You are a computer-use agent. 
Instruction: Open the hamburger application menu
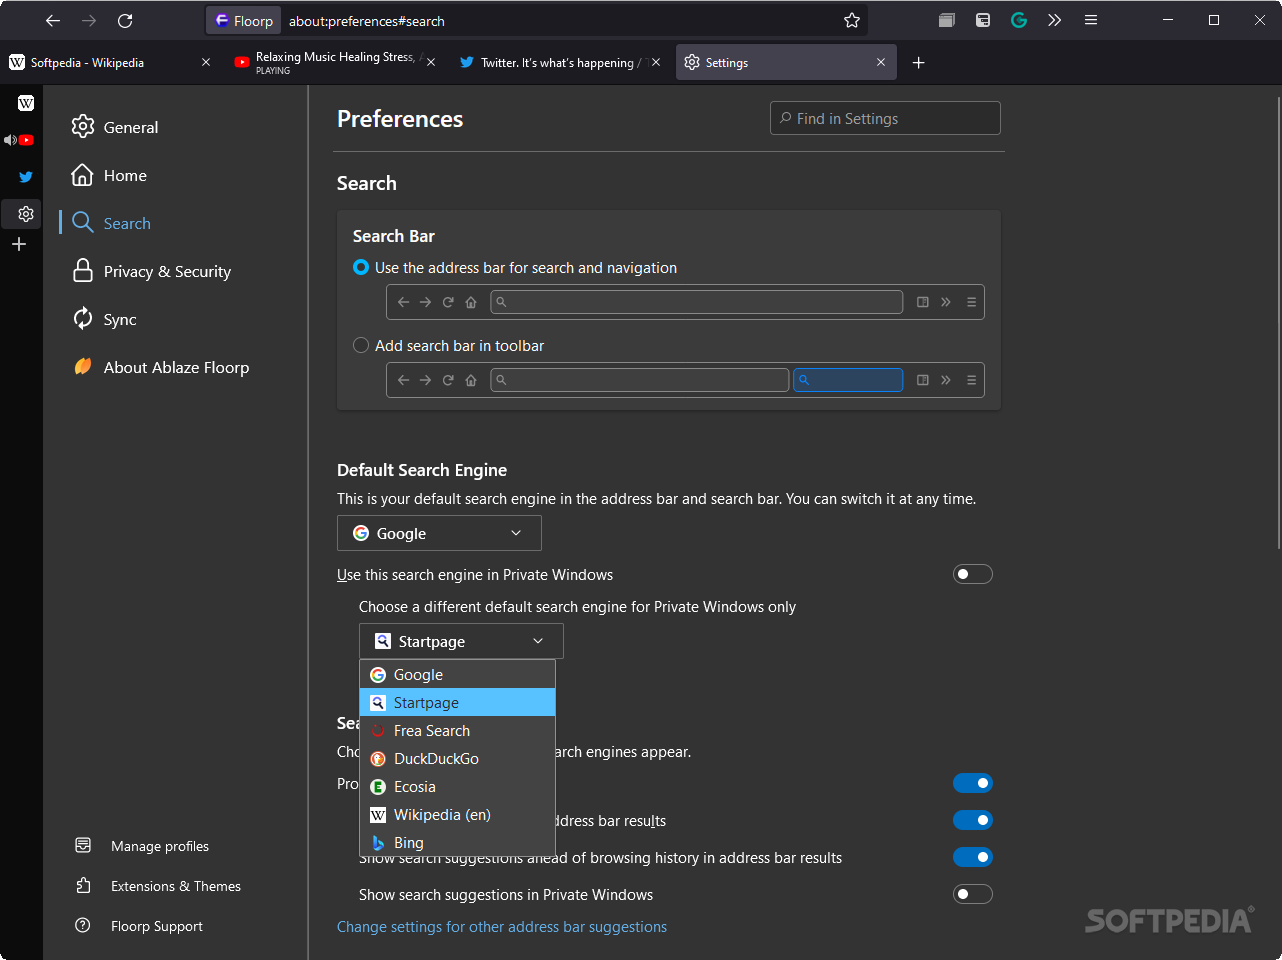(1091, 20)
